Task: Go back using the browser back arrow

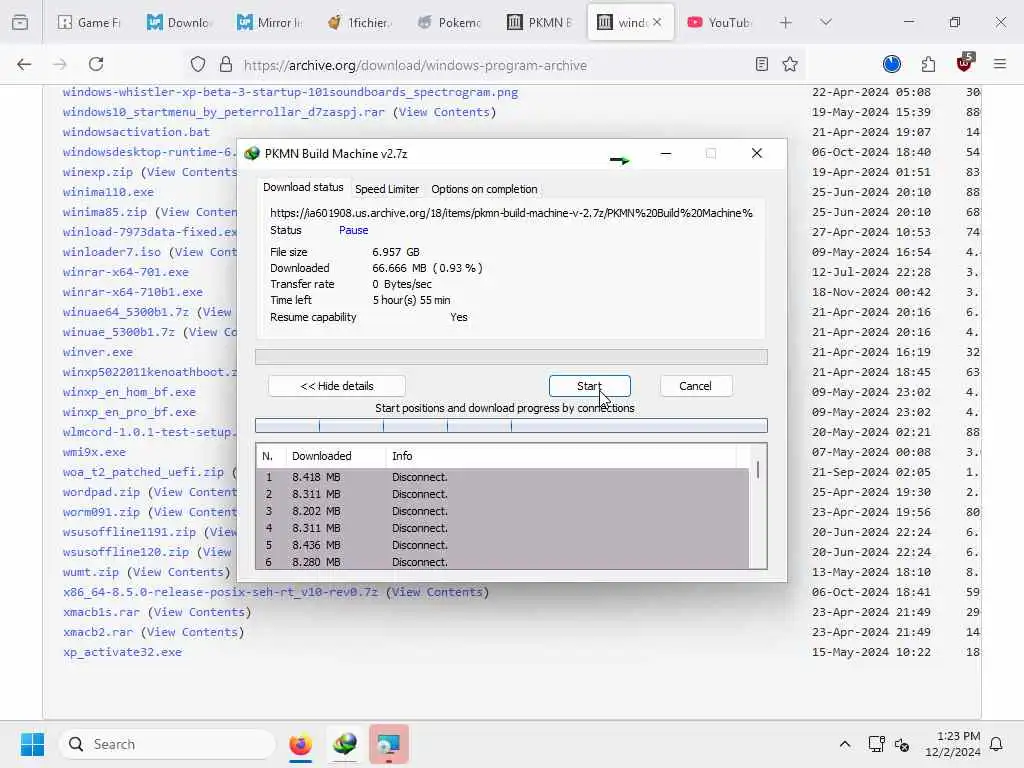Action: [24, 64]
